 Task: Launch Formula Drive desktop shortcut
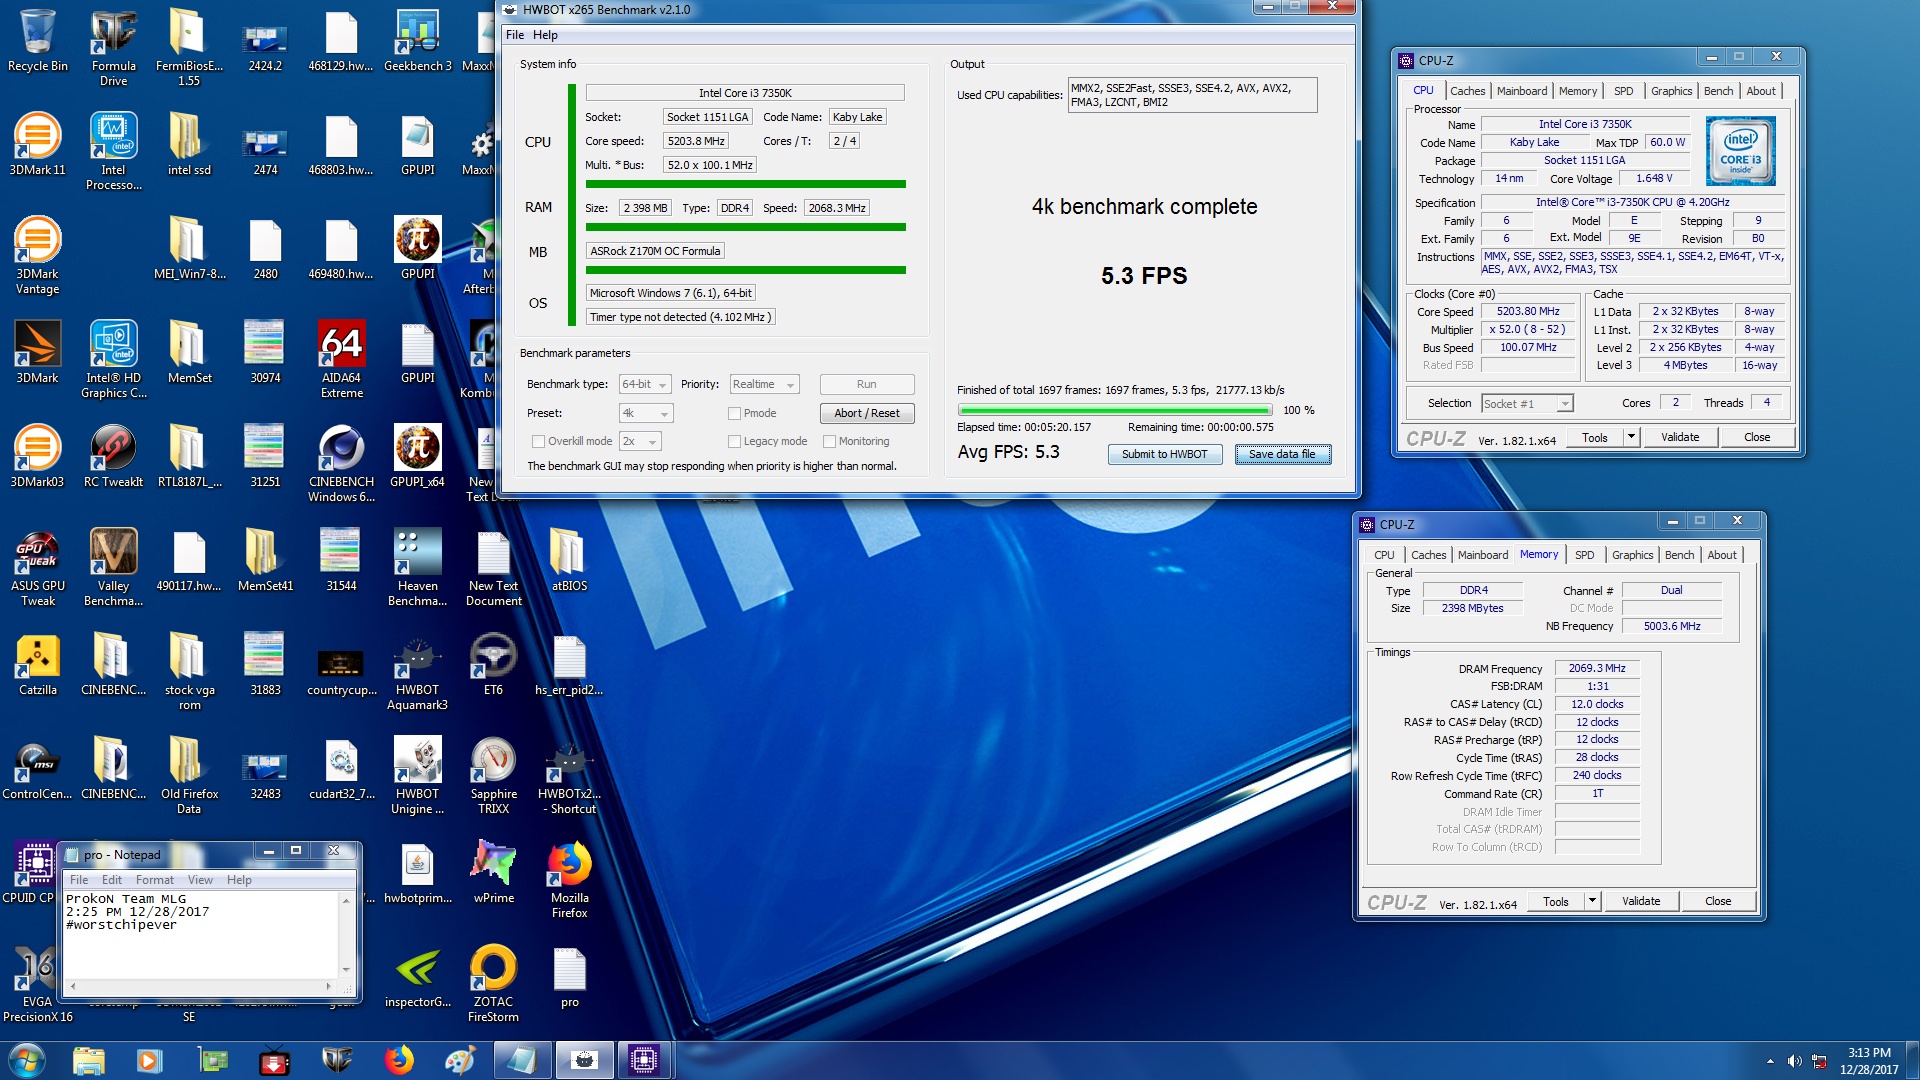[113, 49]
